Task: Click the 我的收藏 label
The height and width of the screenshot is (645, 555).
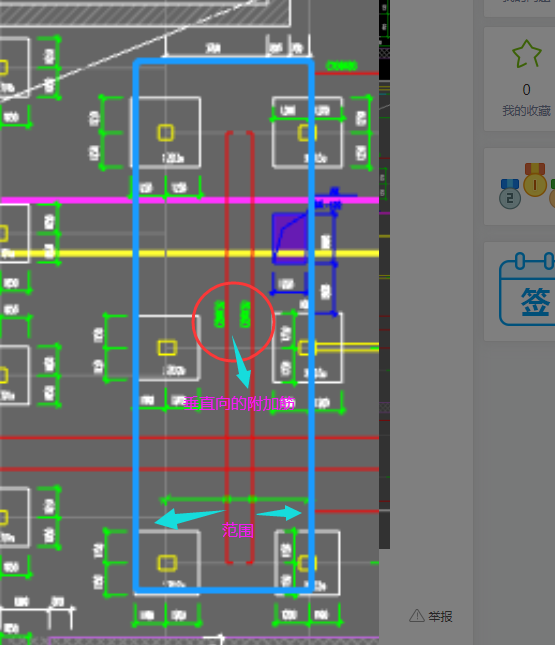Action: (527, 111)
